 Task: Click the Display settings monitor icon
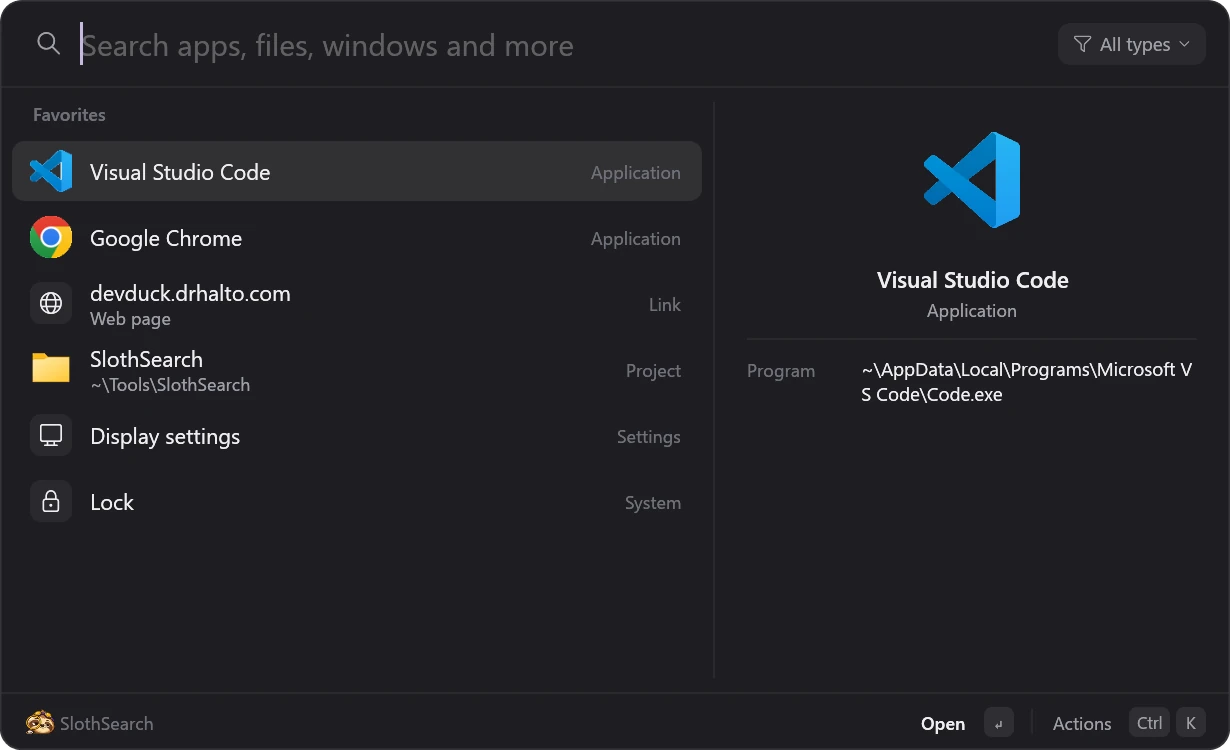(x=51, y=435)
